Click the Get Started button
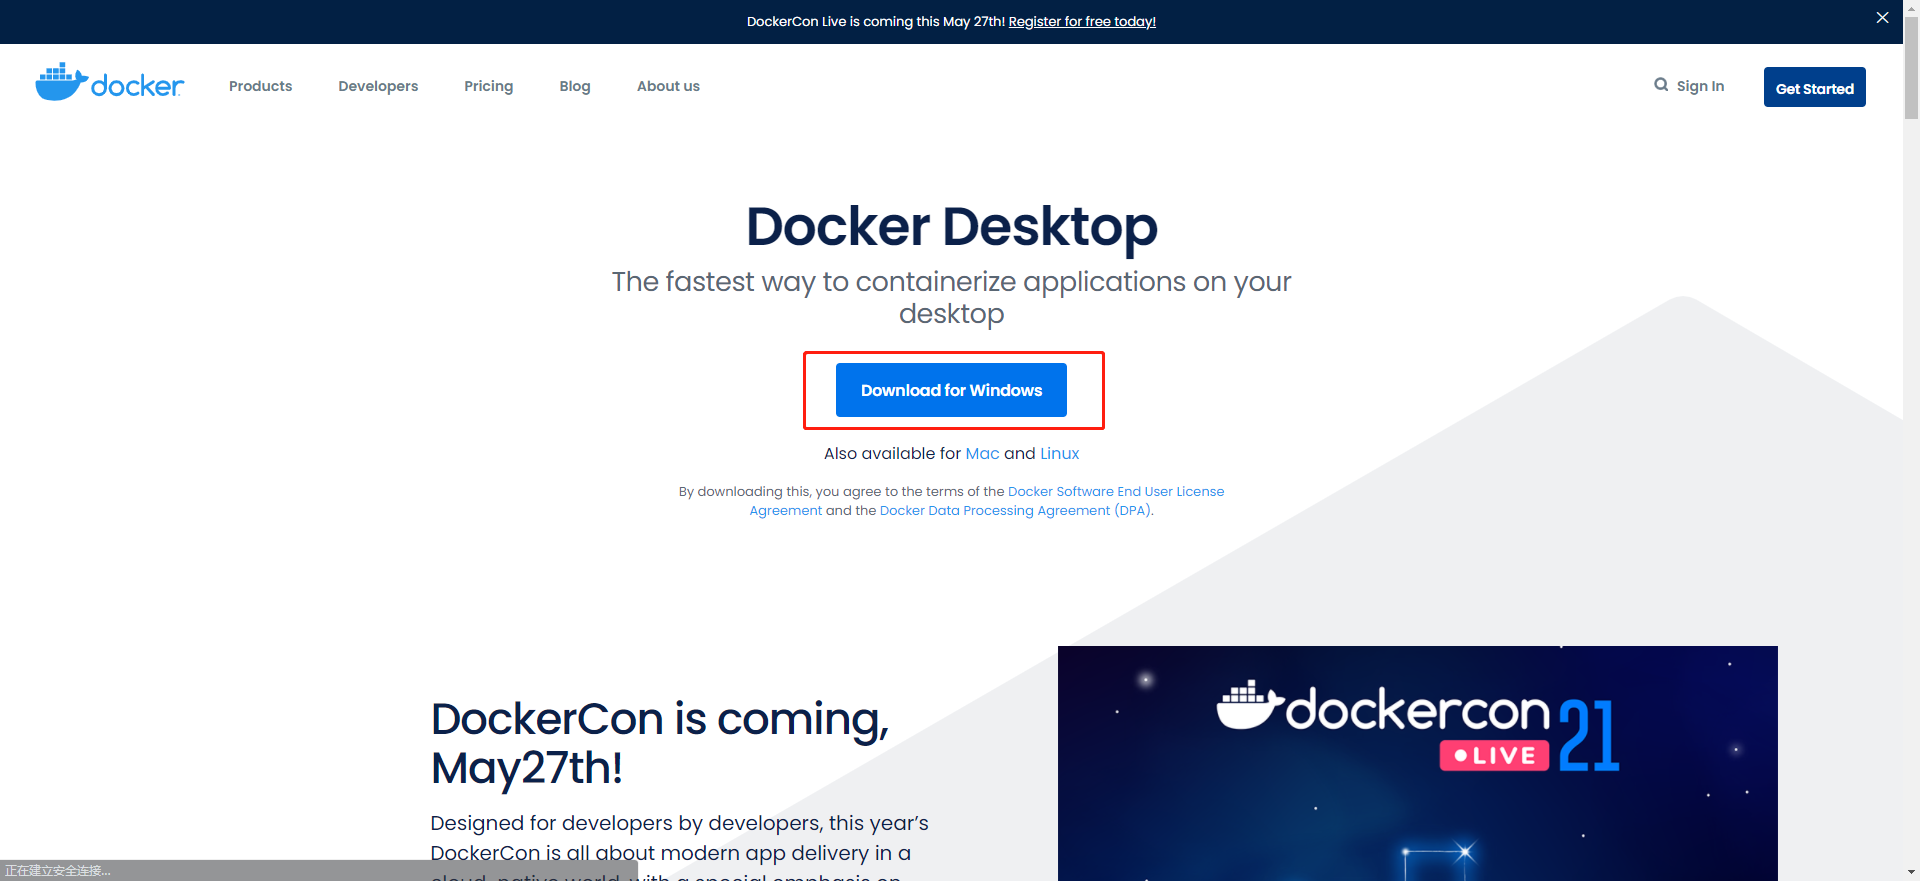The width and height of the screenshot is (1920, 881). point(1814,87)
